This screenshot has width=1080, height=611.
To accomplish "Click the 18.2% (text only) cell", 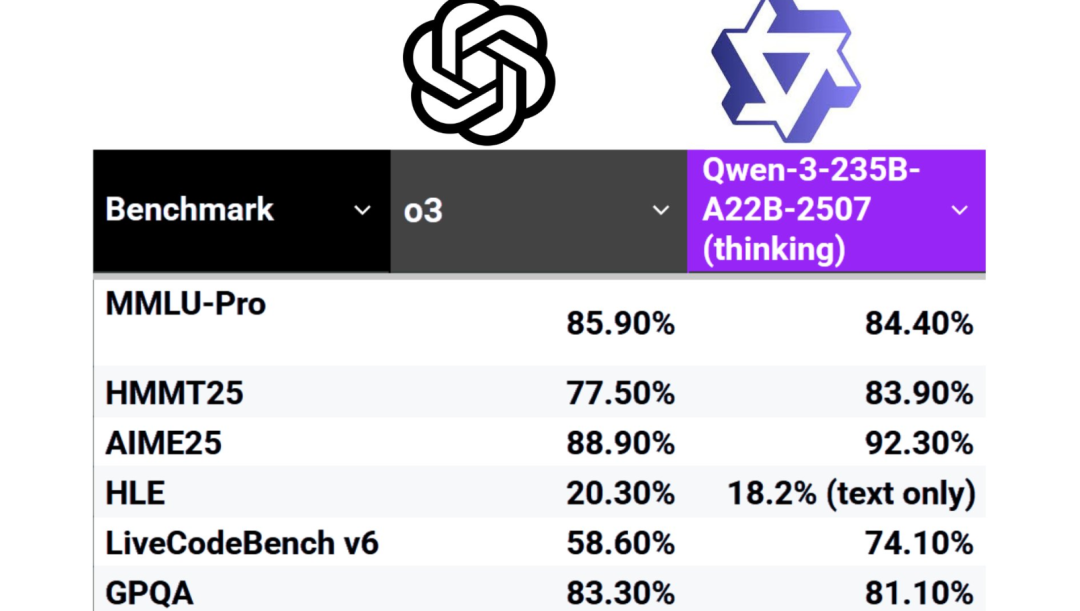I will tap(851, 493).
